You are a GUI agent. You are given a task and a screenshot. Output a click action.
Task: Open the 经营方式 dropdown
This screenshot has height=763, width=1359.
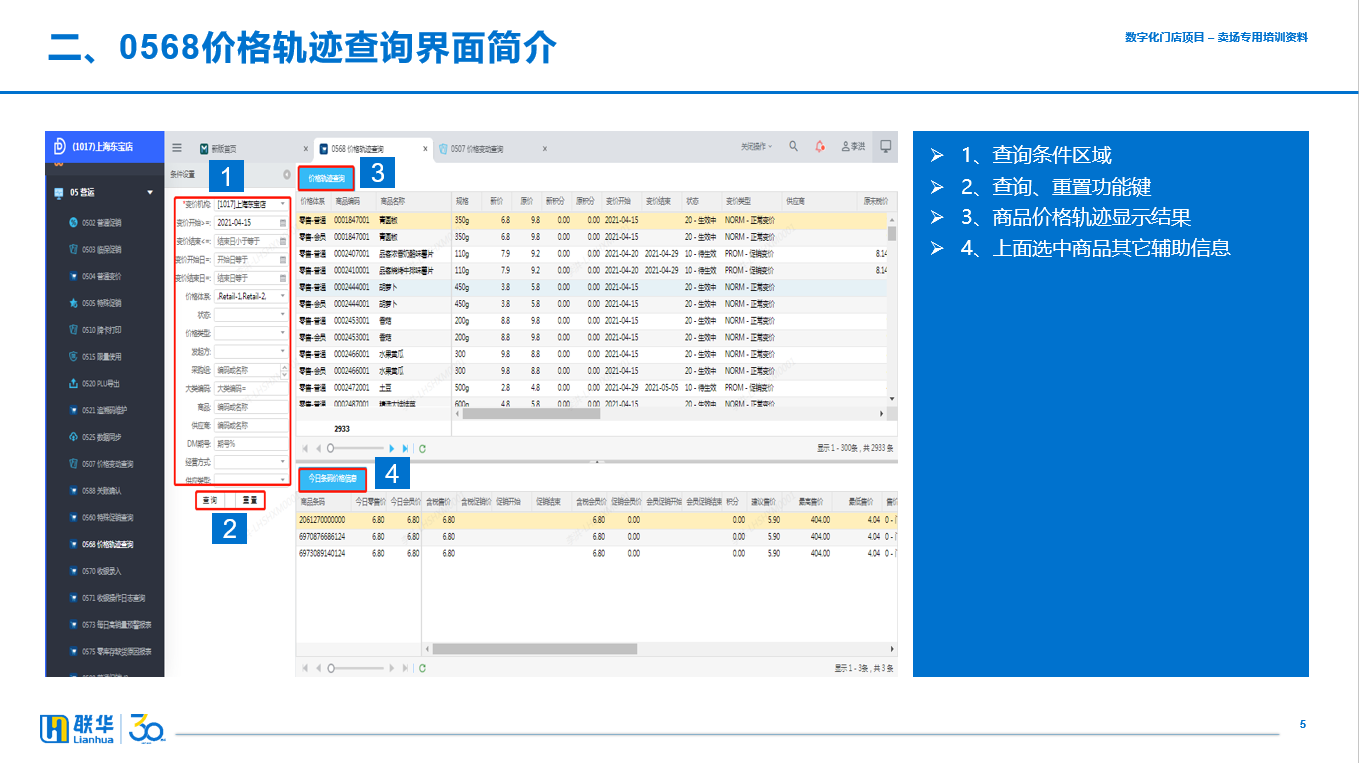click(283, 462)
